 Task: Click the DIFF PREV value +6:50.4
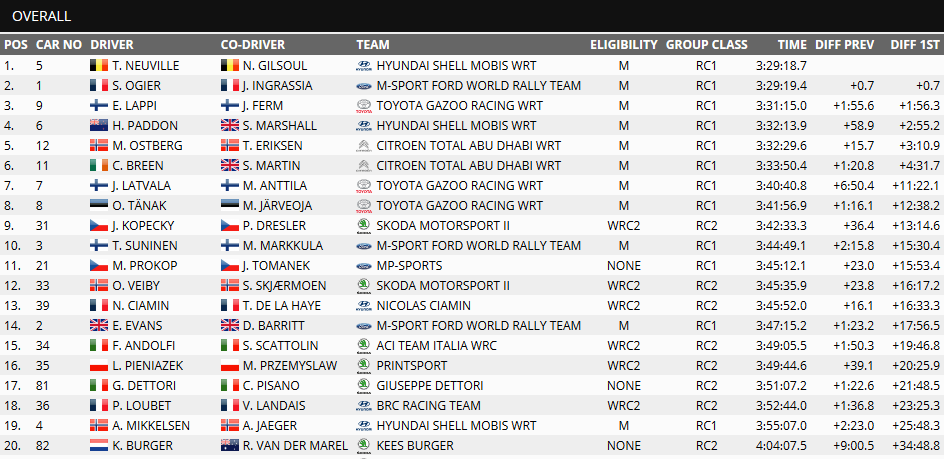854,186
